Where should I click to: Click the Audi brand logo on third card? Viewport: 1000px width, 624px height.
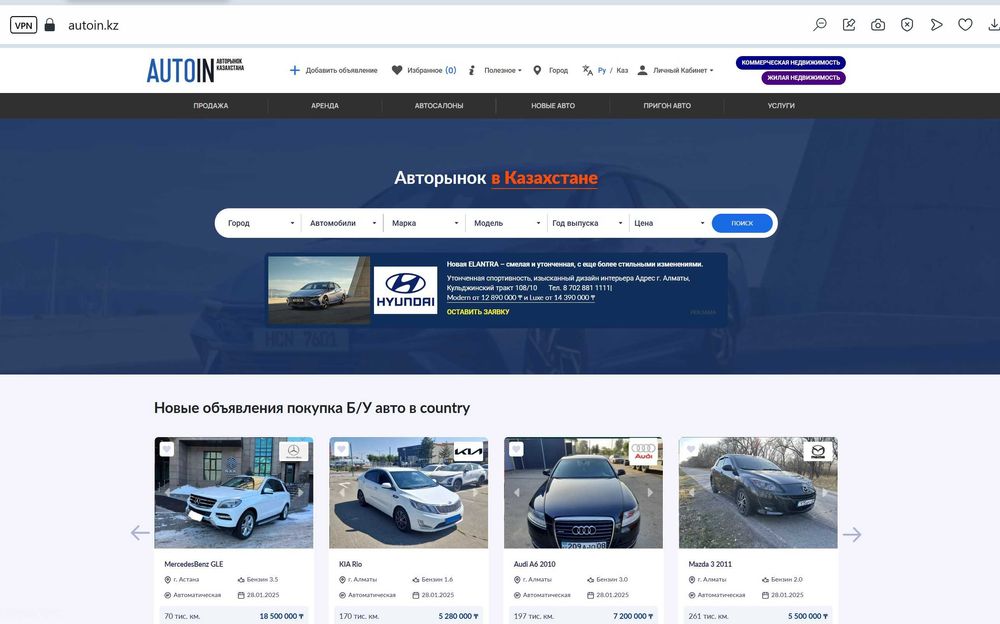643,451
